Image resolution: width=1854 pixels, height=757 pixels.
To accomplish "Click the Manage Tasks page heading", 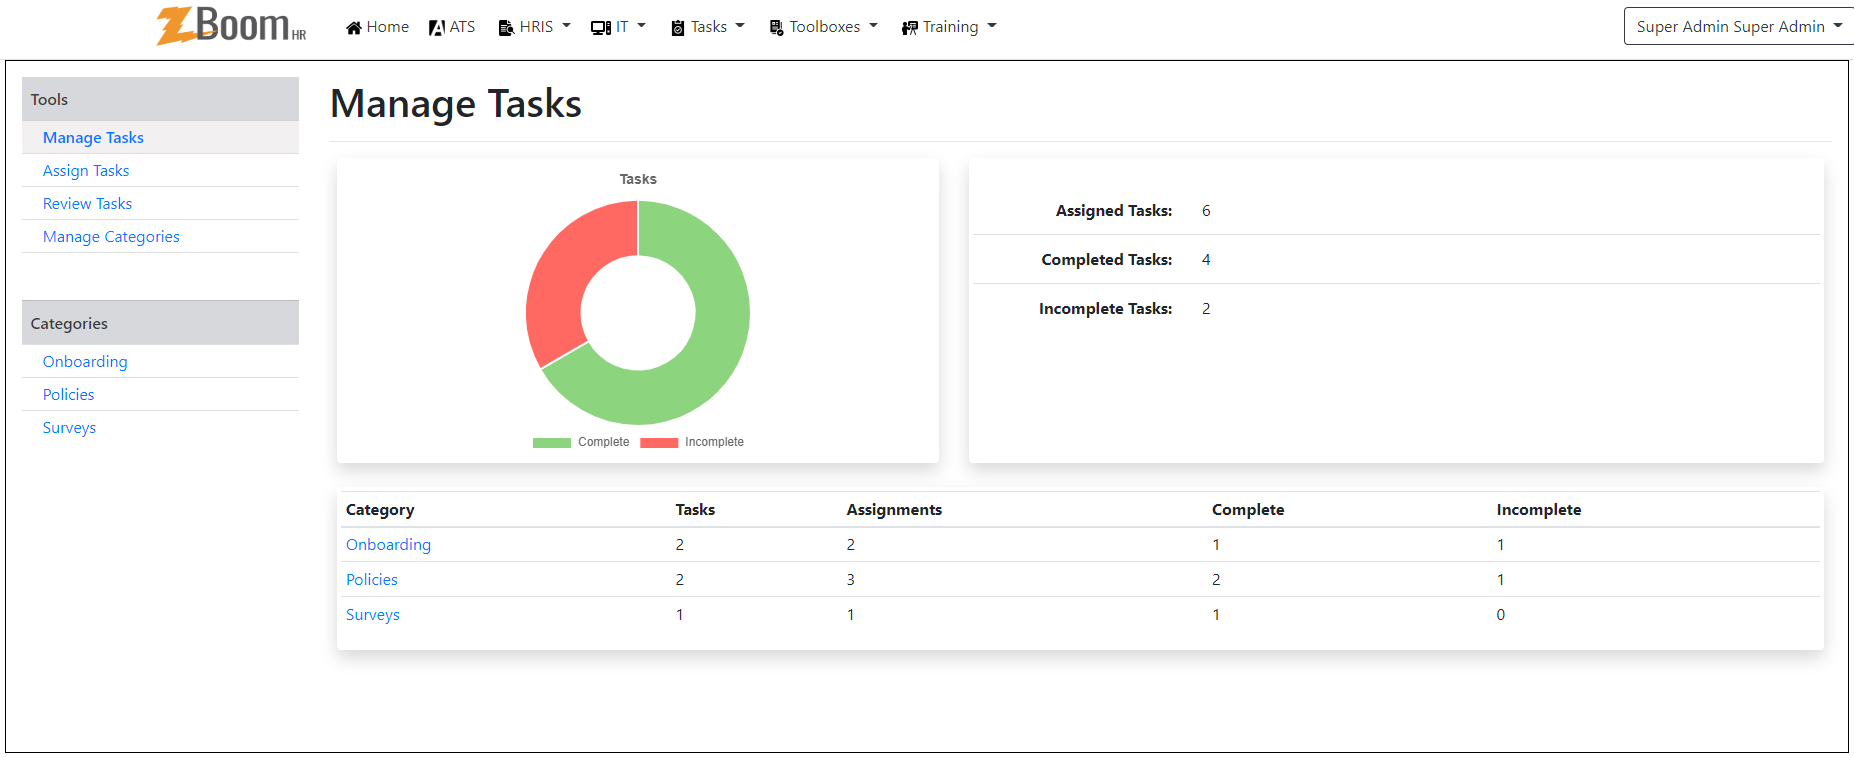I will (x=456, y=104).
